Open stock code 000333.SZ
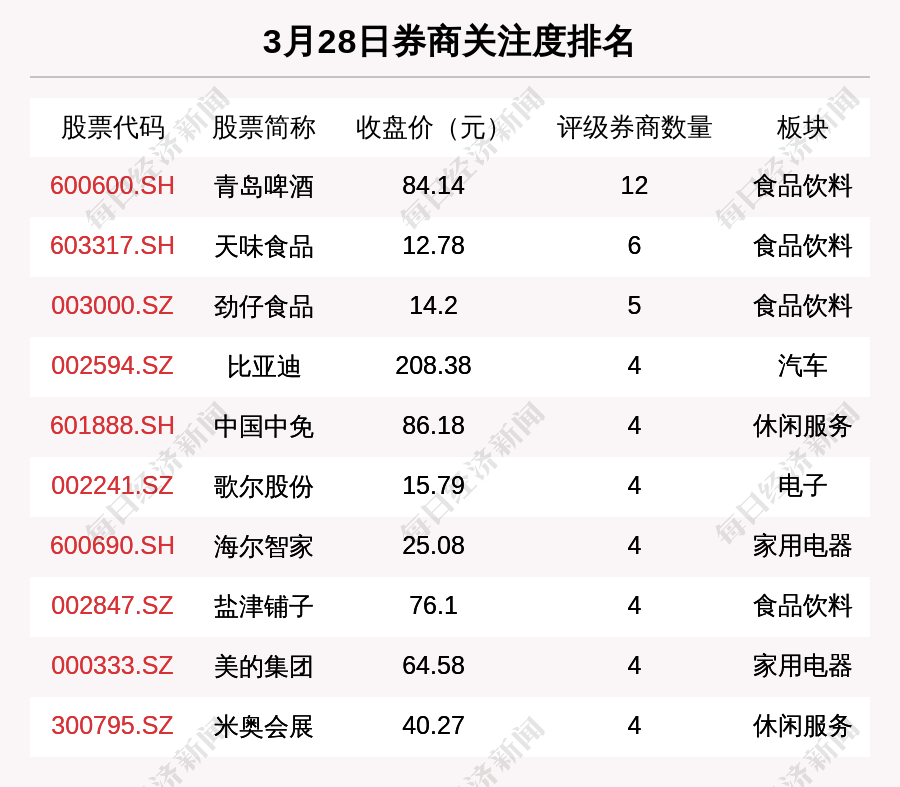The image size is (900, 787). coord(112,666)
